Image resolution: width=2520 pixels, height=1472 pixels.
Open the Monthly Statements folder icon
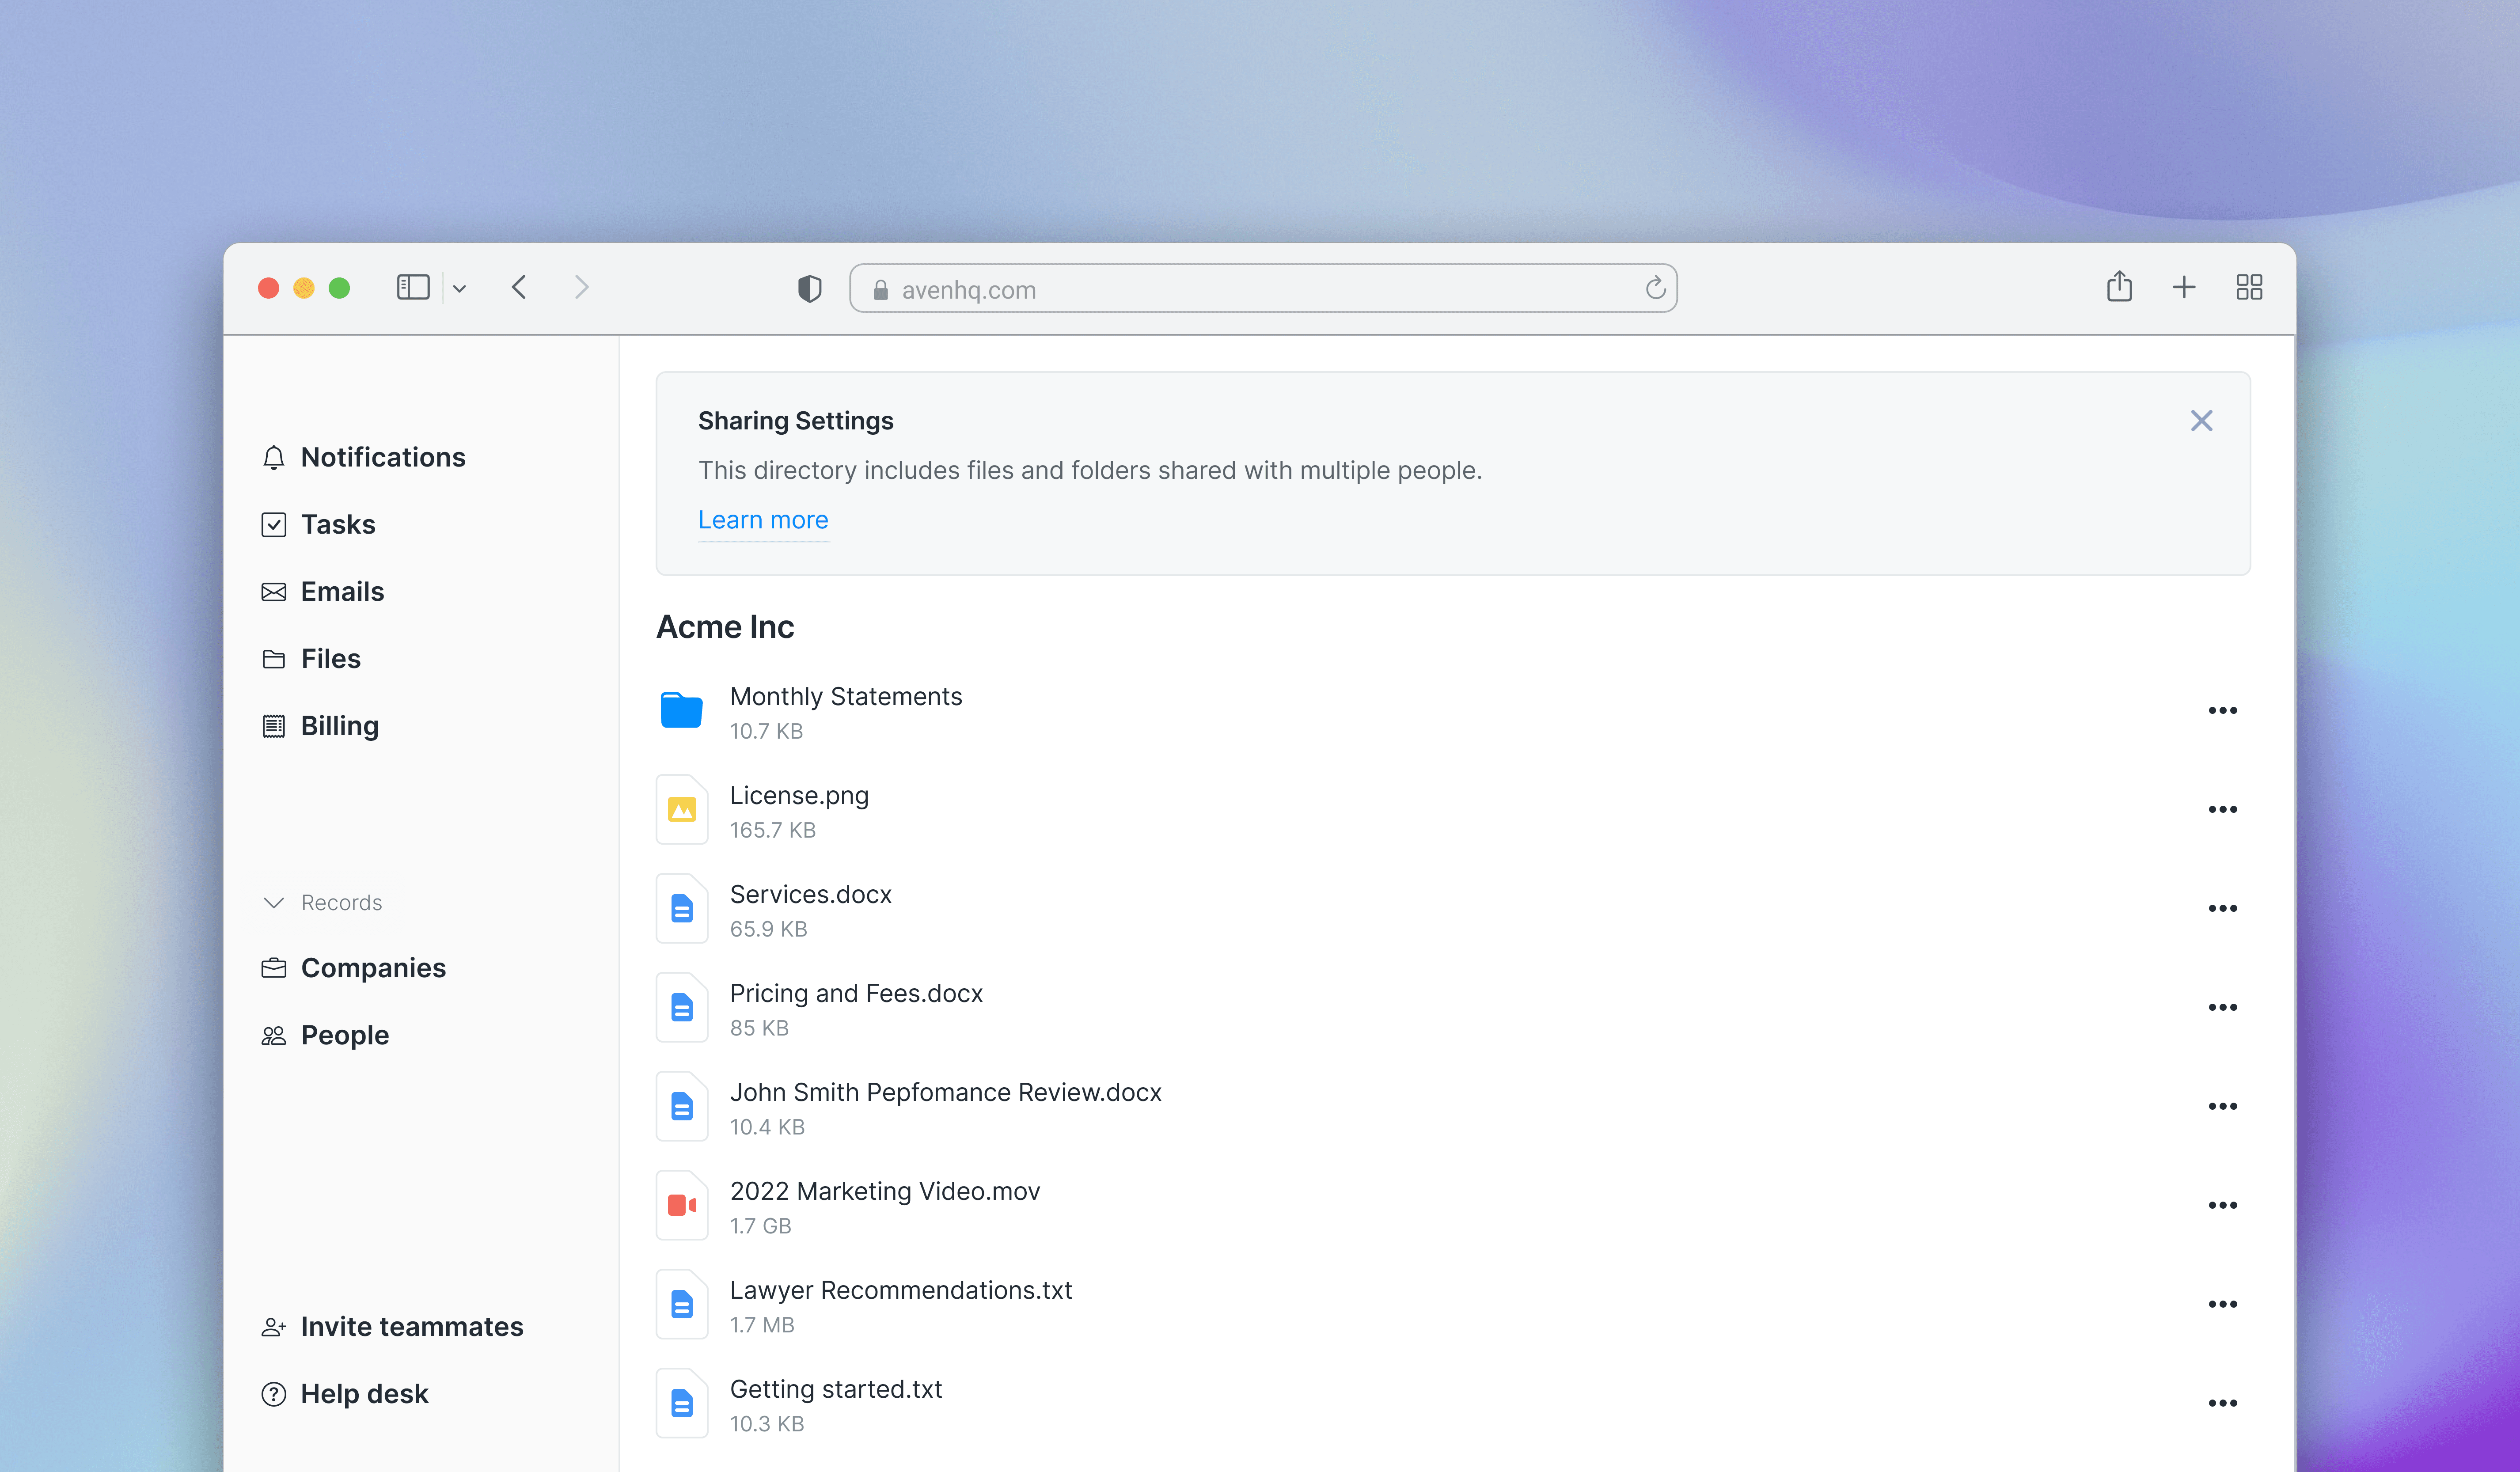(682, 710)
